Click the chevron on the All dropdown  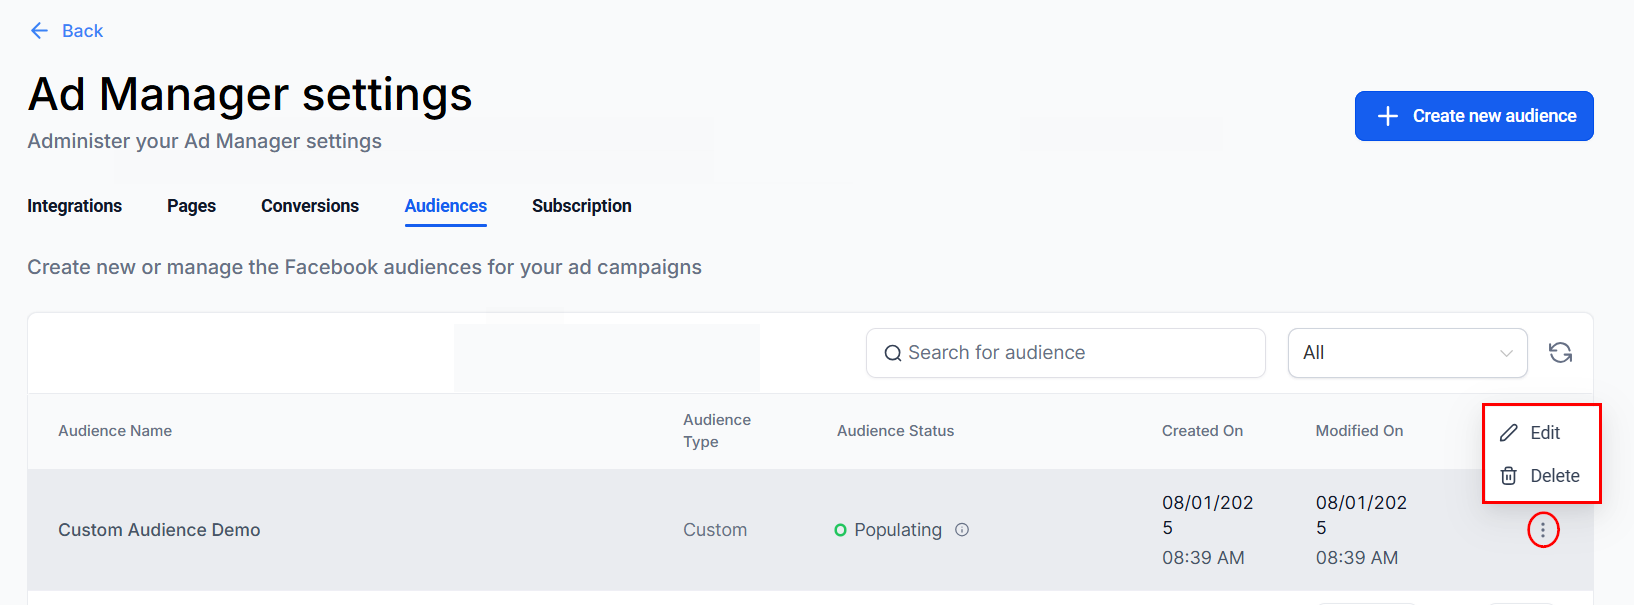pos(1506,353)
